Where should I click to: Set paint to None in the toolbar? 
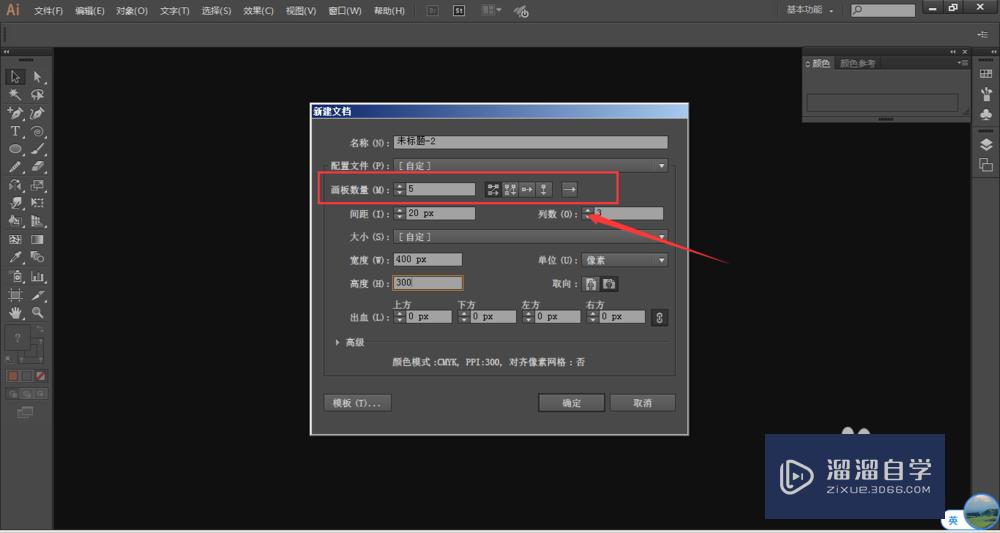pyautogui.click(x=40, y=376)
